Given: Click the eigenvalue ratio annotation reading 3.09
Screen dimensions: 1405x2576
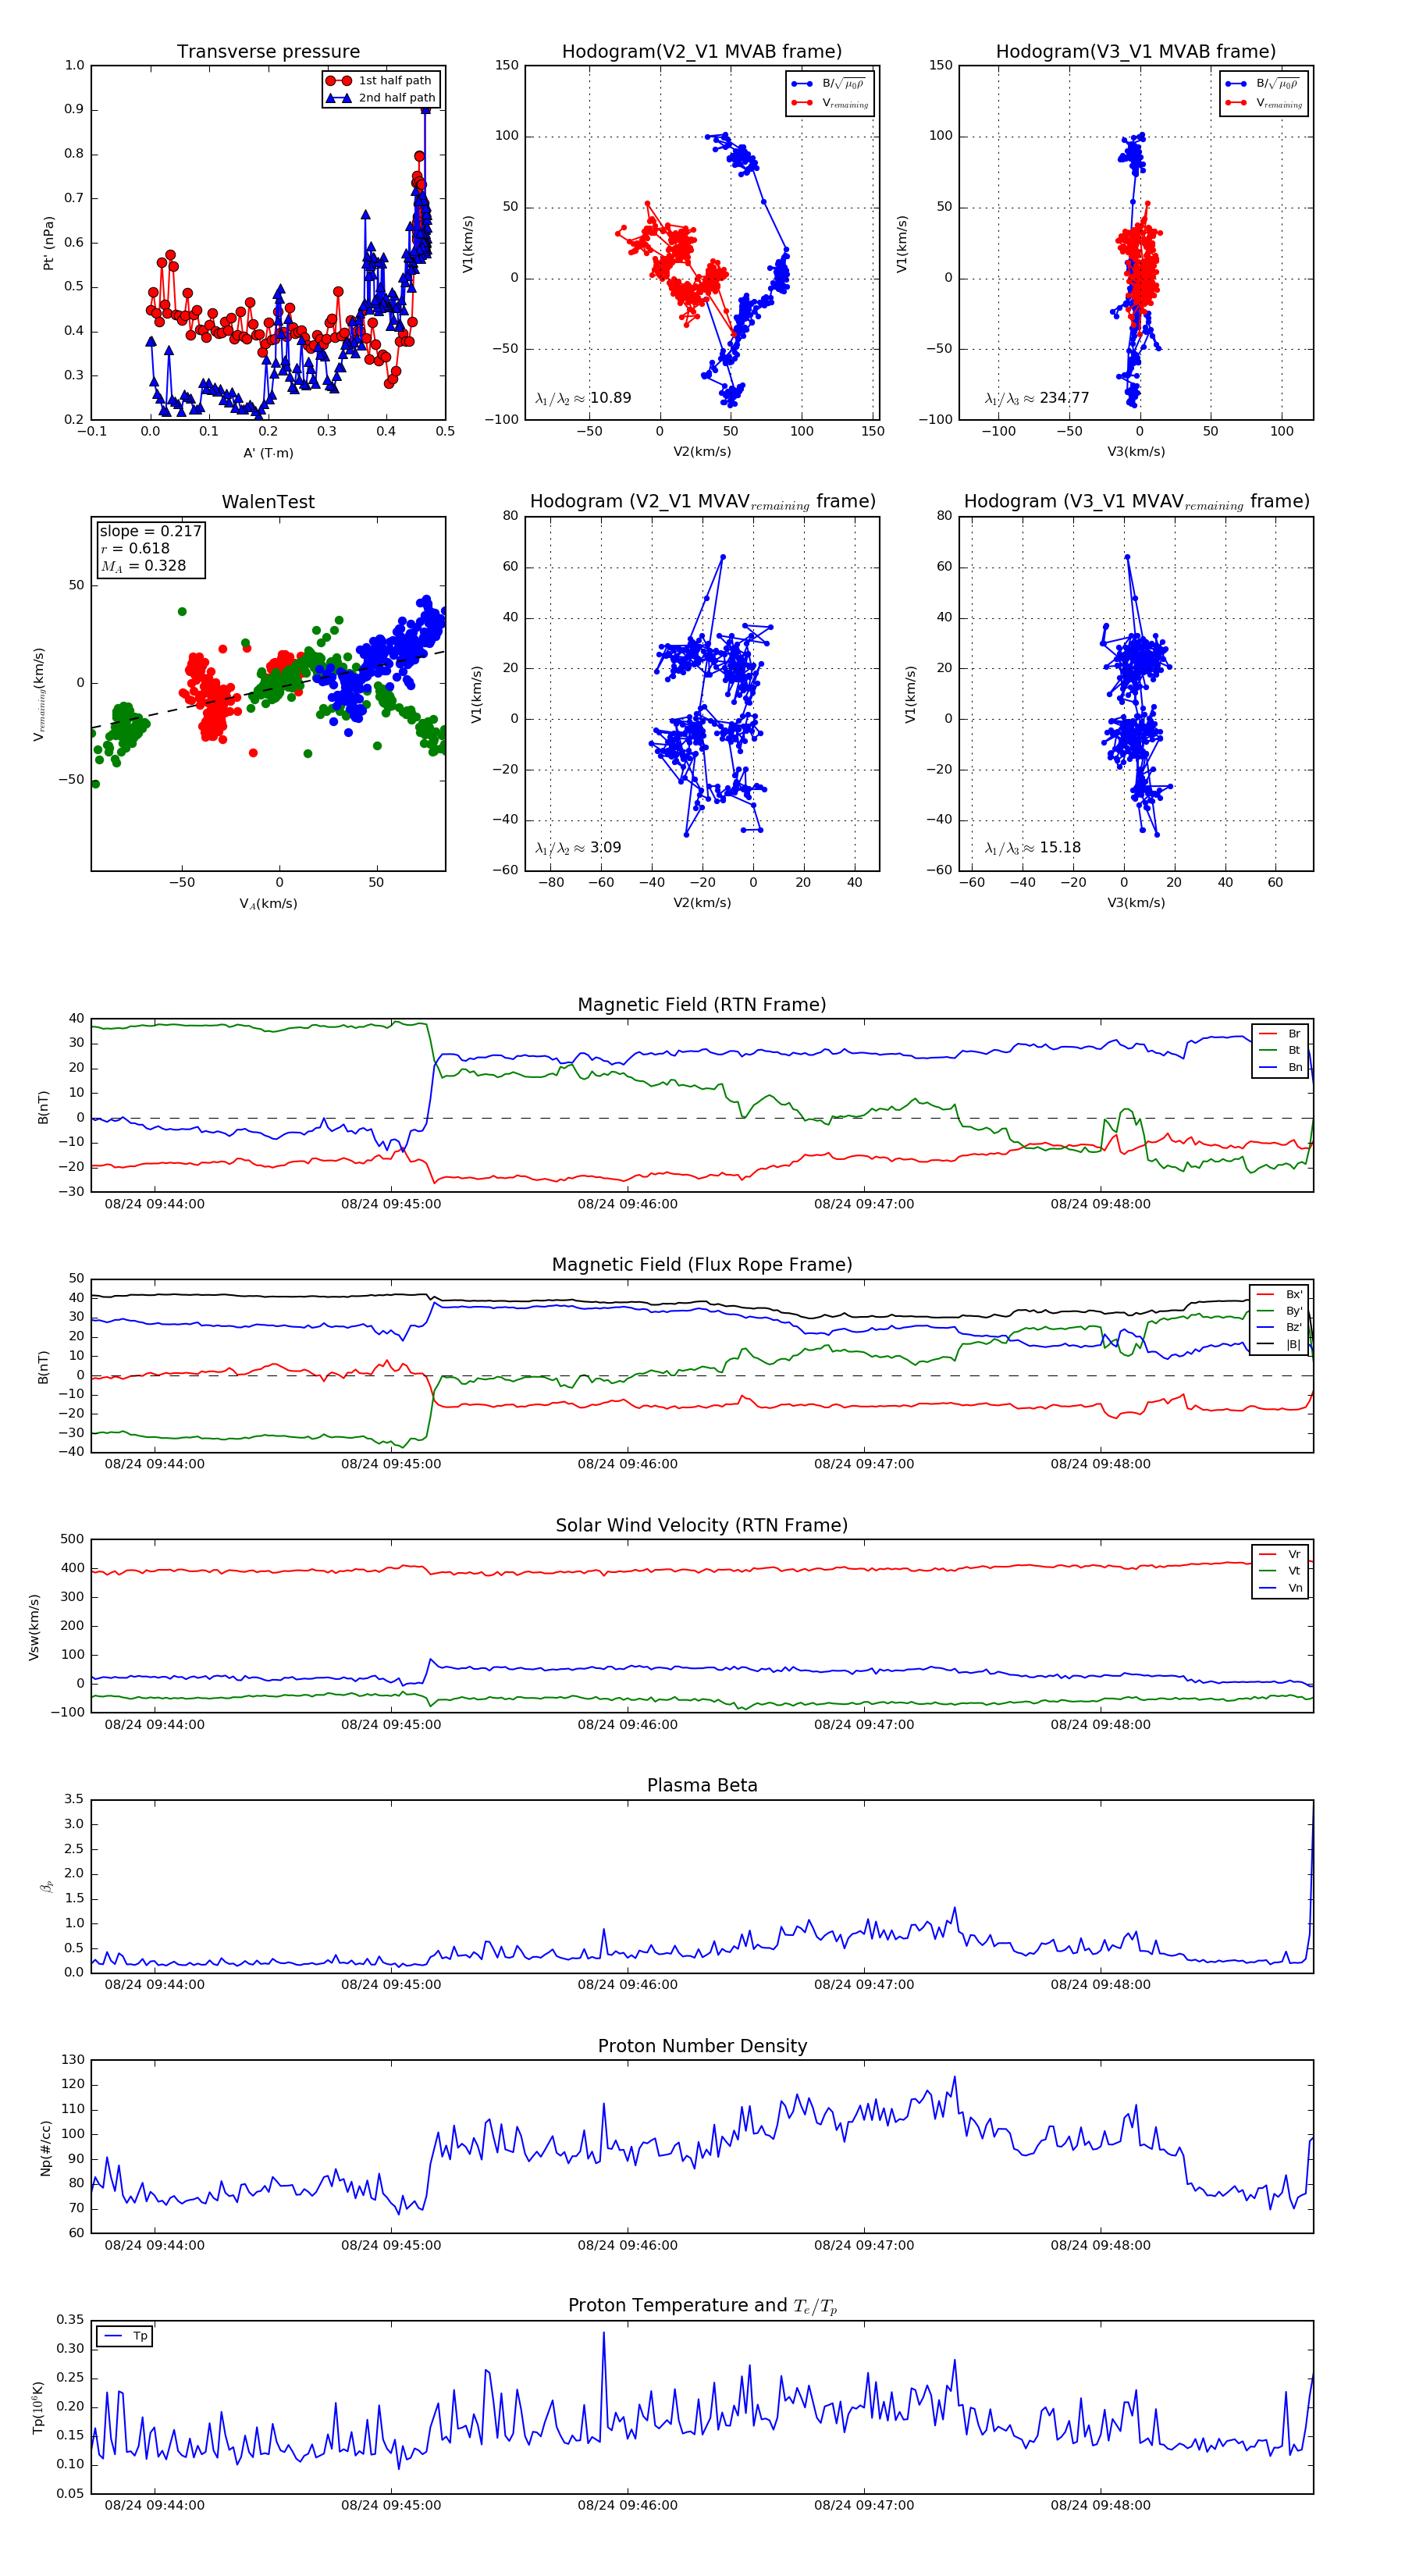Looking at the screenshot, I should (578, 848).
